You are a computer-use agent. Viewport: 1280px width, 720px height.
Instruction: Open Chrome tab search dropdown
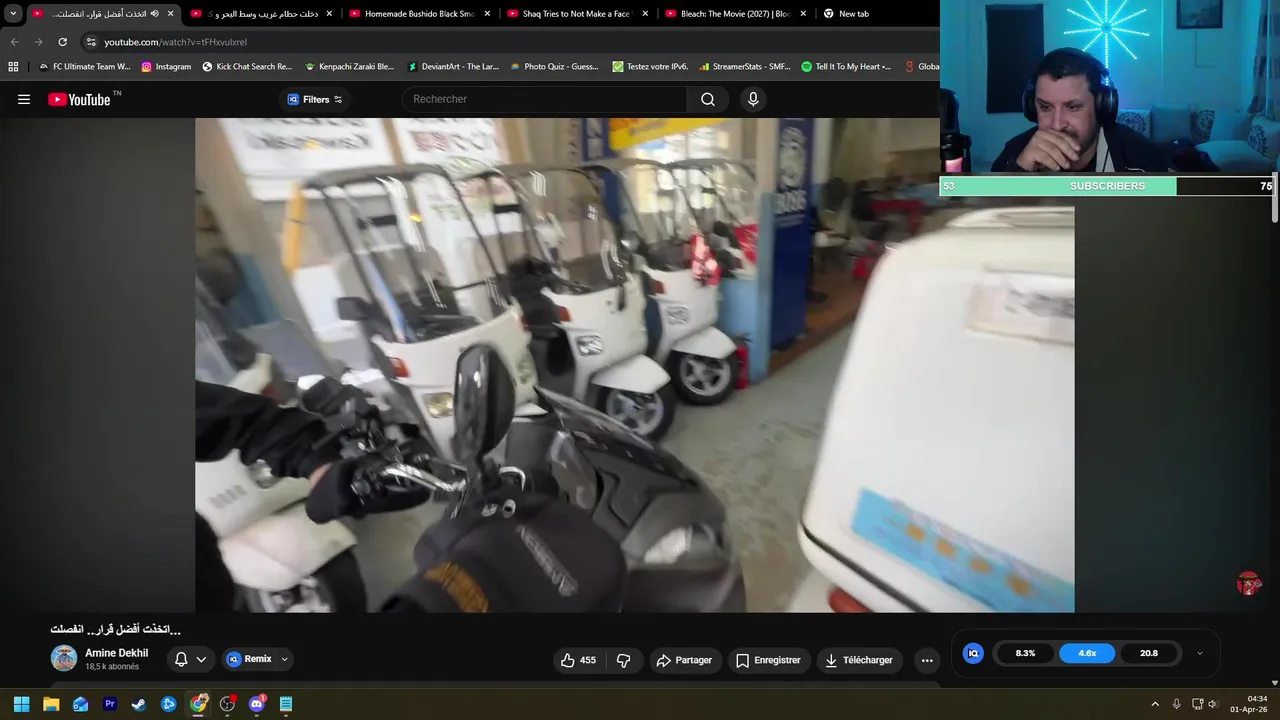(x=13, y=14)
